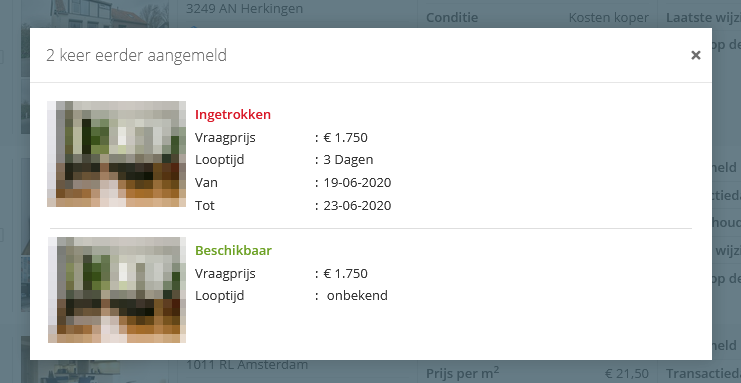Click the green Beschikbaar status label
The width and height of the screenshot is (741, 383).
[233, 250]
